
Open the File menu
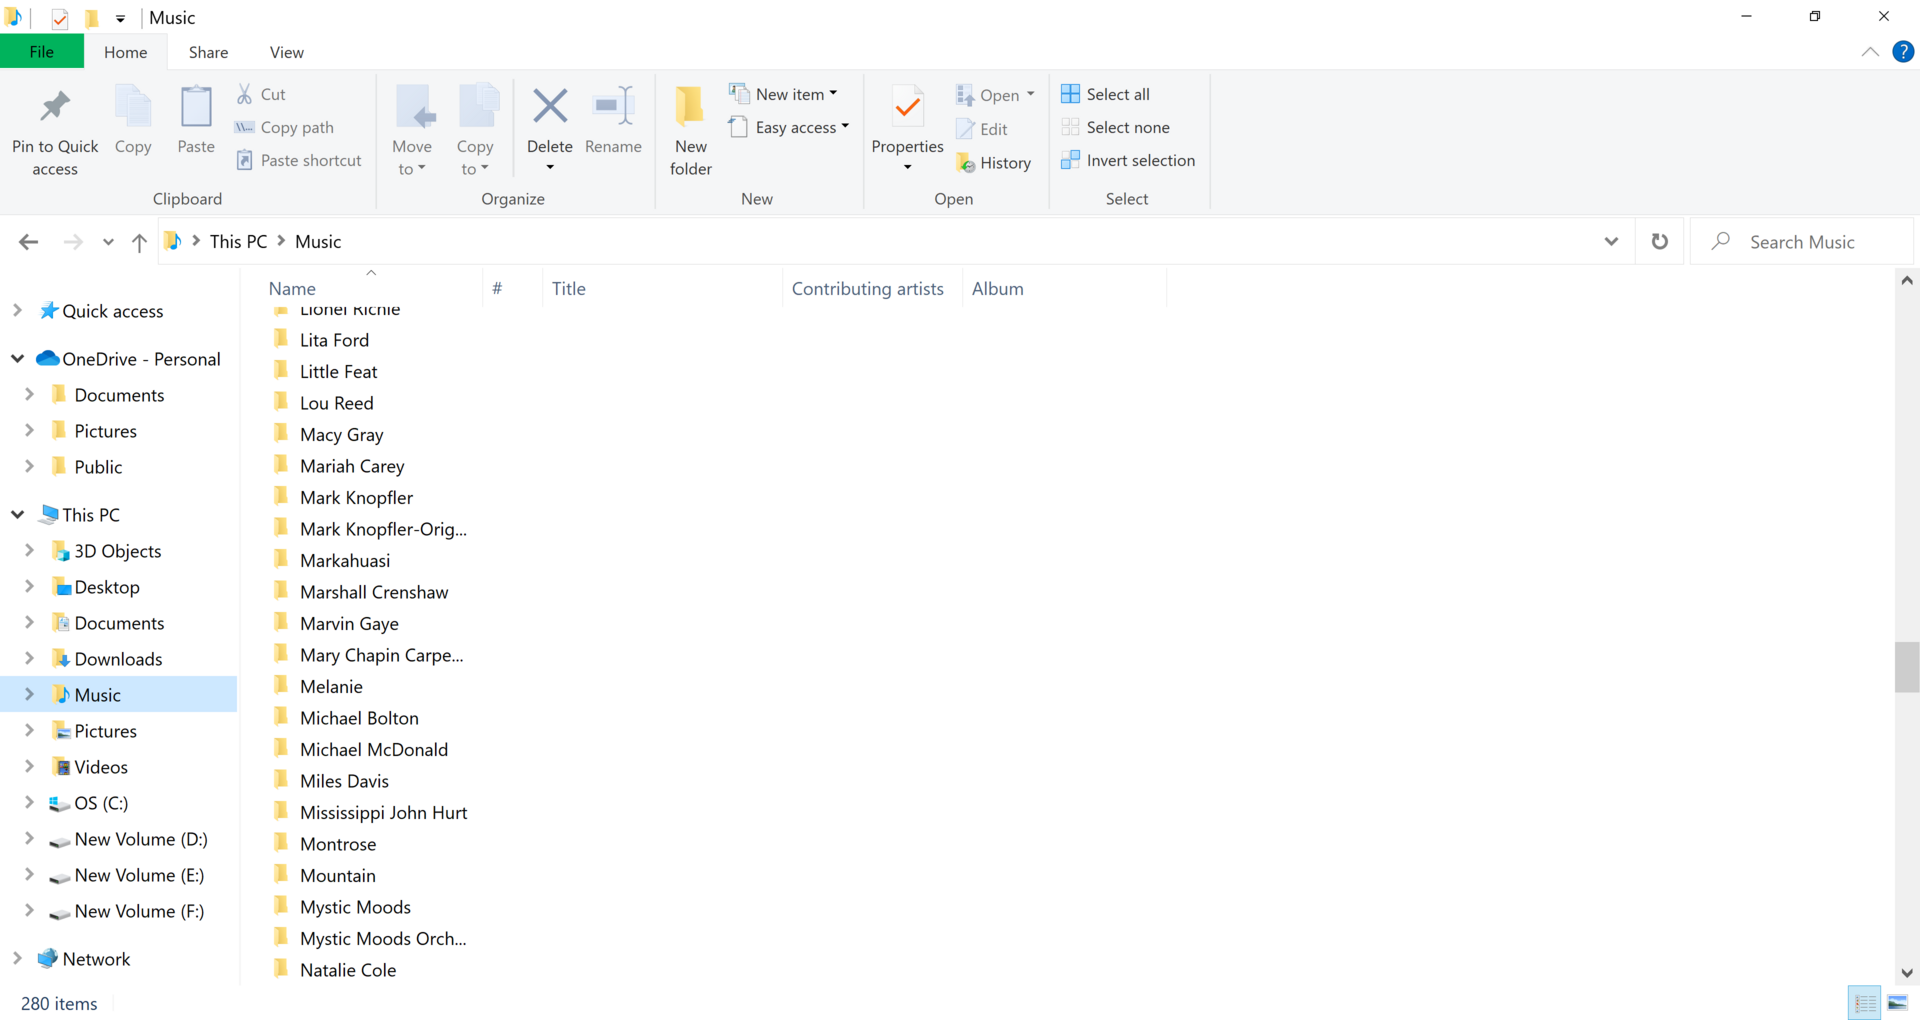42,52
